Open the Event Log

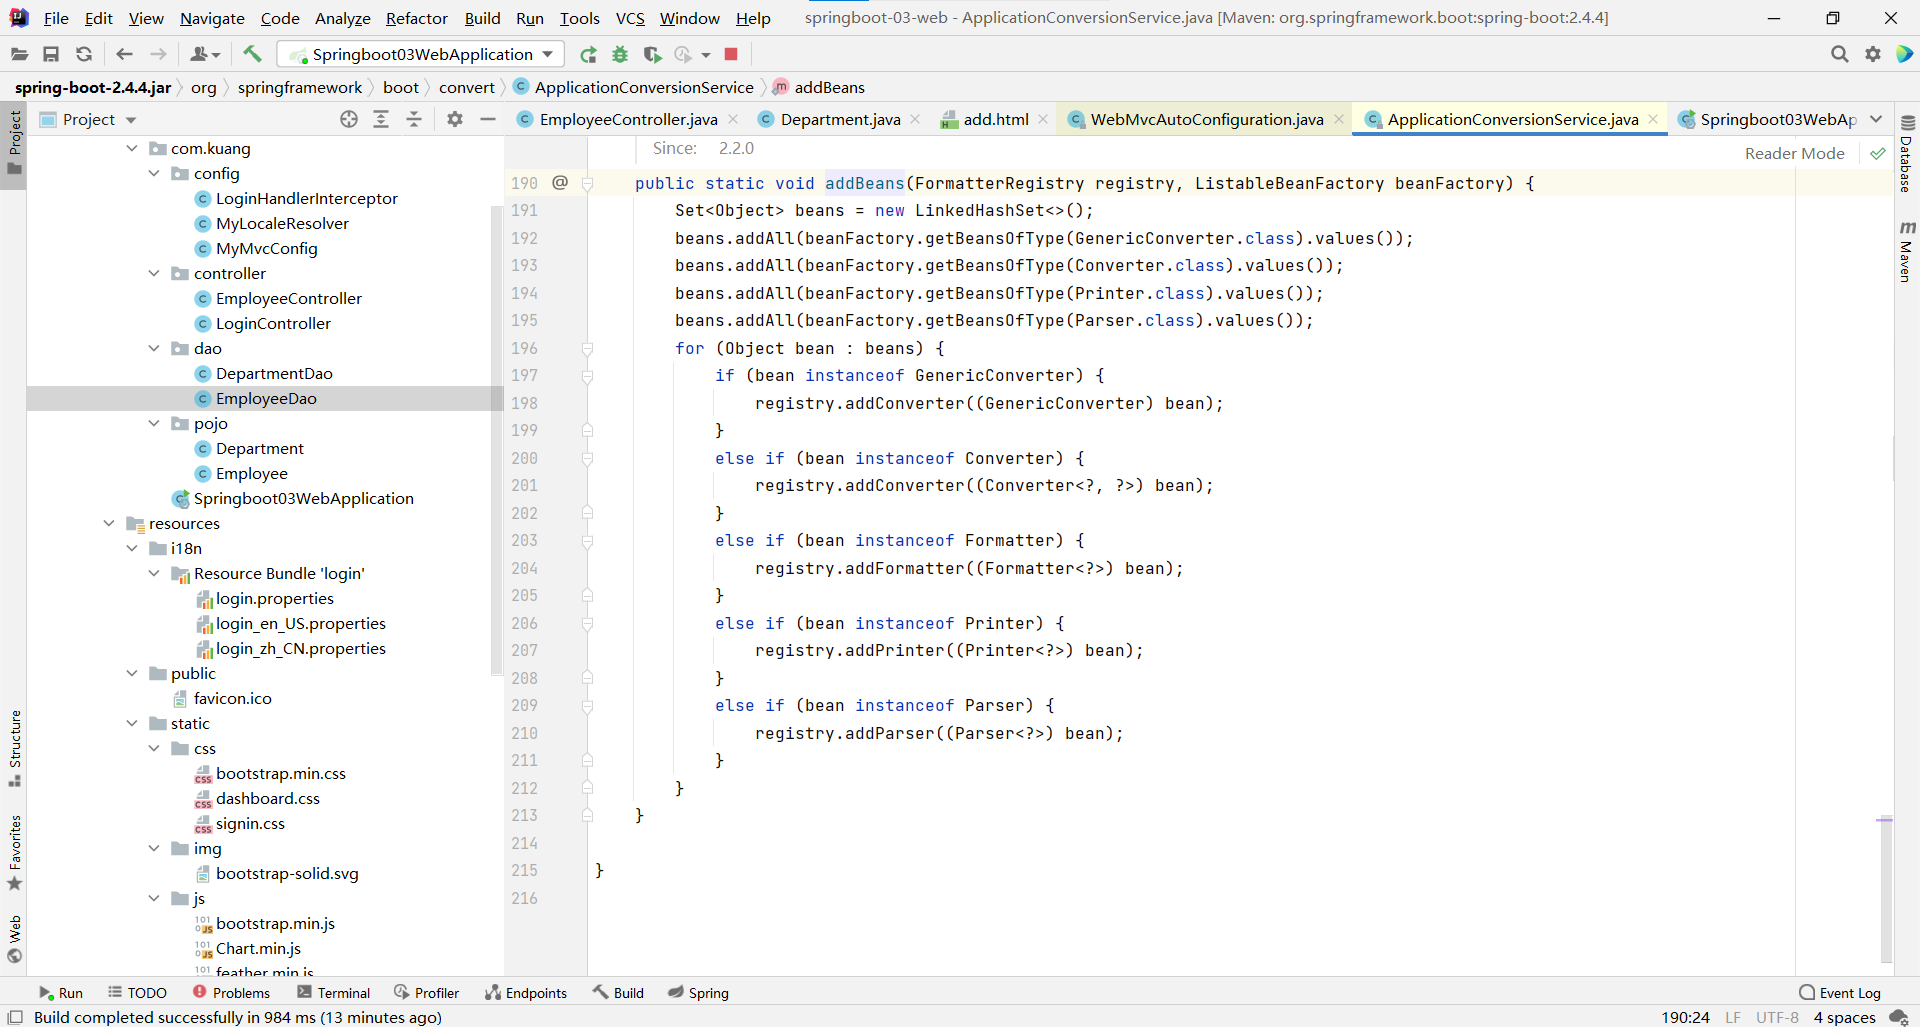point(1840,993)
